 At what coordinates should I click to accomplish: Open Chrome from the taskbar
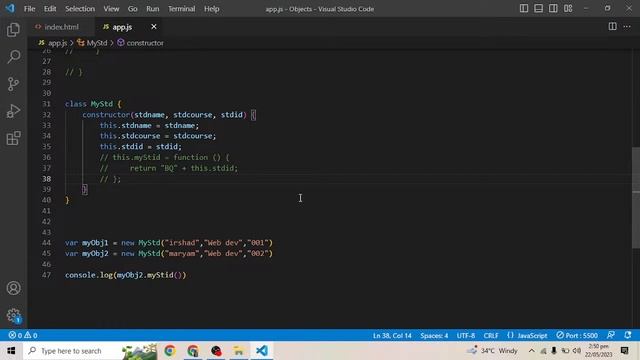pos(170,351)
